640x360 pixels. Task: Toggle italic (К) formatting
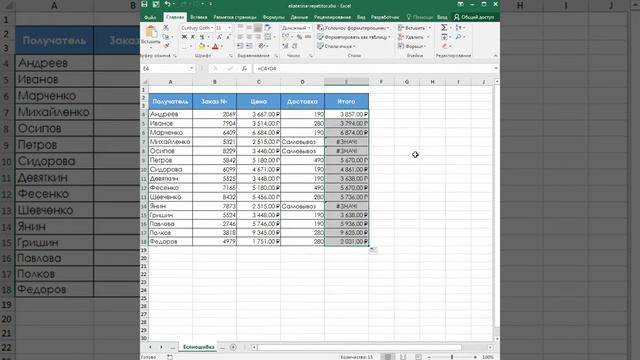click(x=193, y=37)
